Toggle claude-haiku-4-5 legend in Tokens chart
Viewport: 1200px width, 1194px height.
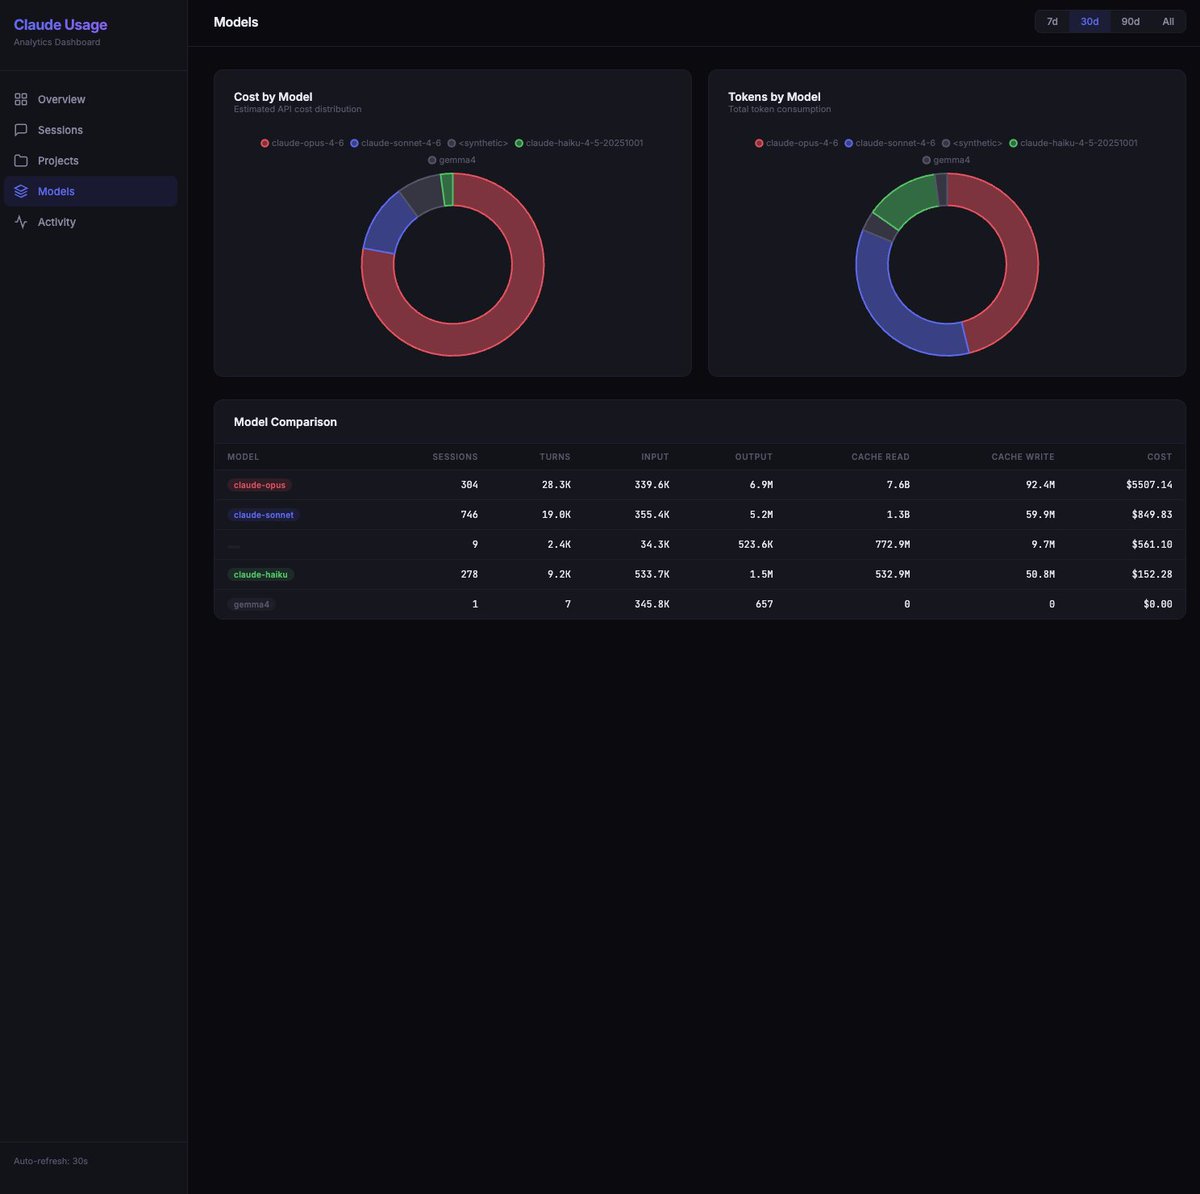click(1073, 143)
